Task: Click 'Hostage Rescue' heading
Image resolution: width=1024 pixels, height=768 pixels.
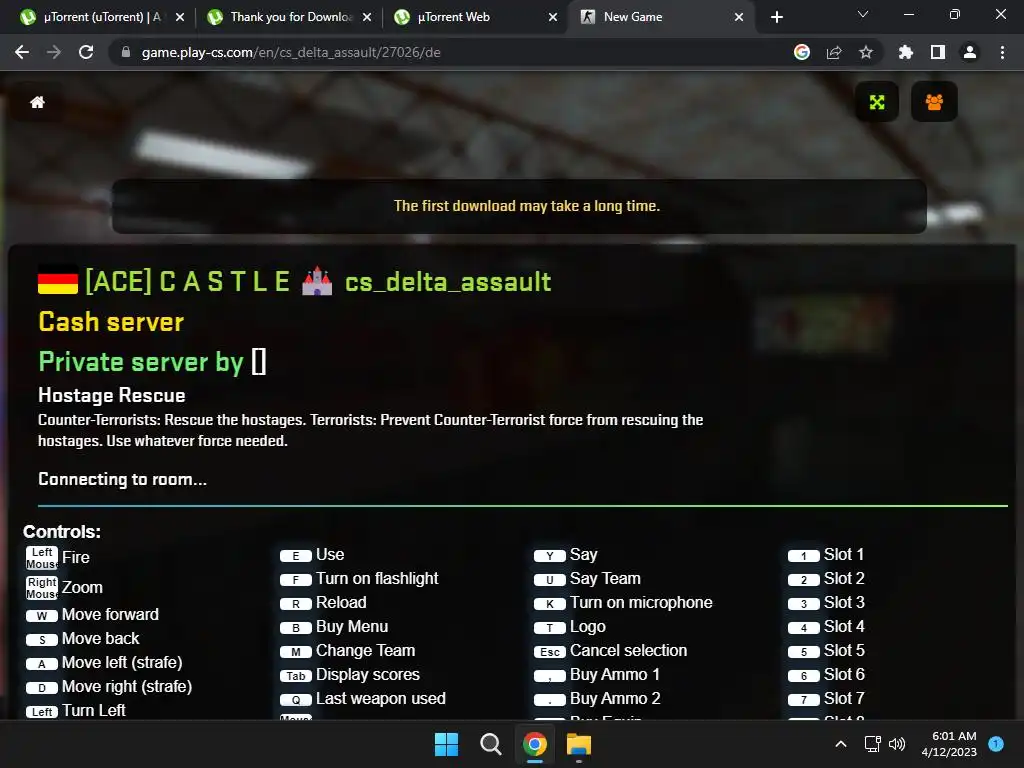Action: coord(112,395)
